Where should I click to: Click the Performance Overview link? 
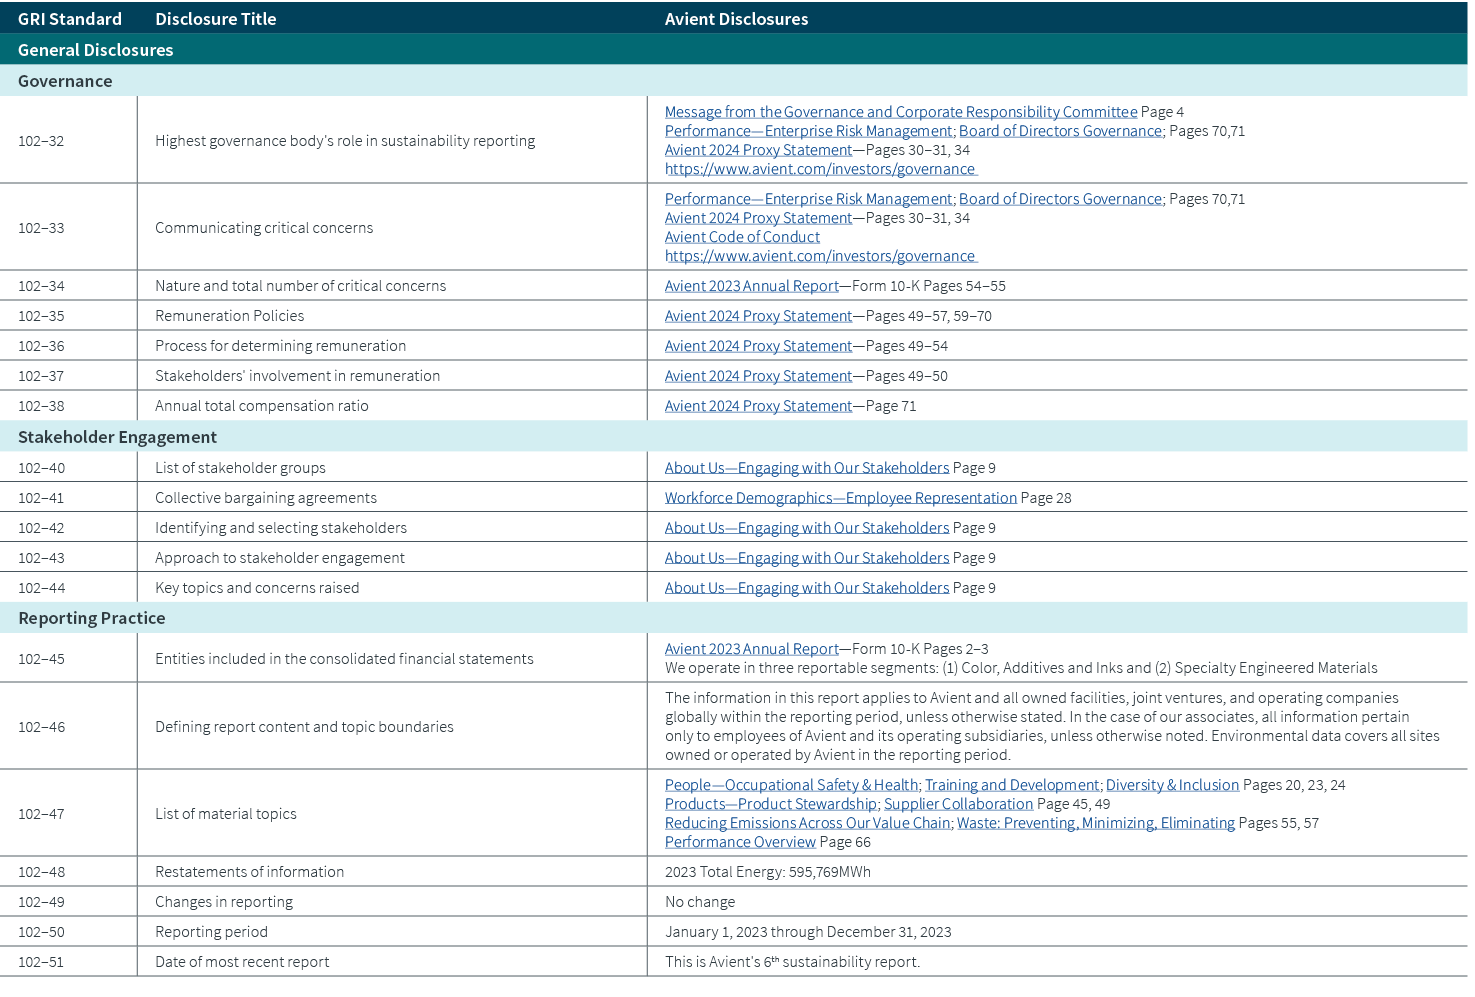pos(739,841)
